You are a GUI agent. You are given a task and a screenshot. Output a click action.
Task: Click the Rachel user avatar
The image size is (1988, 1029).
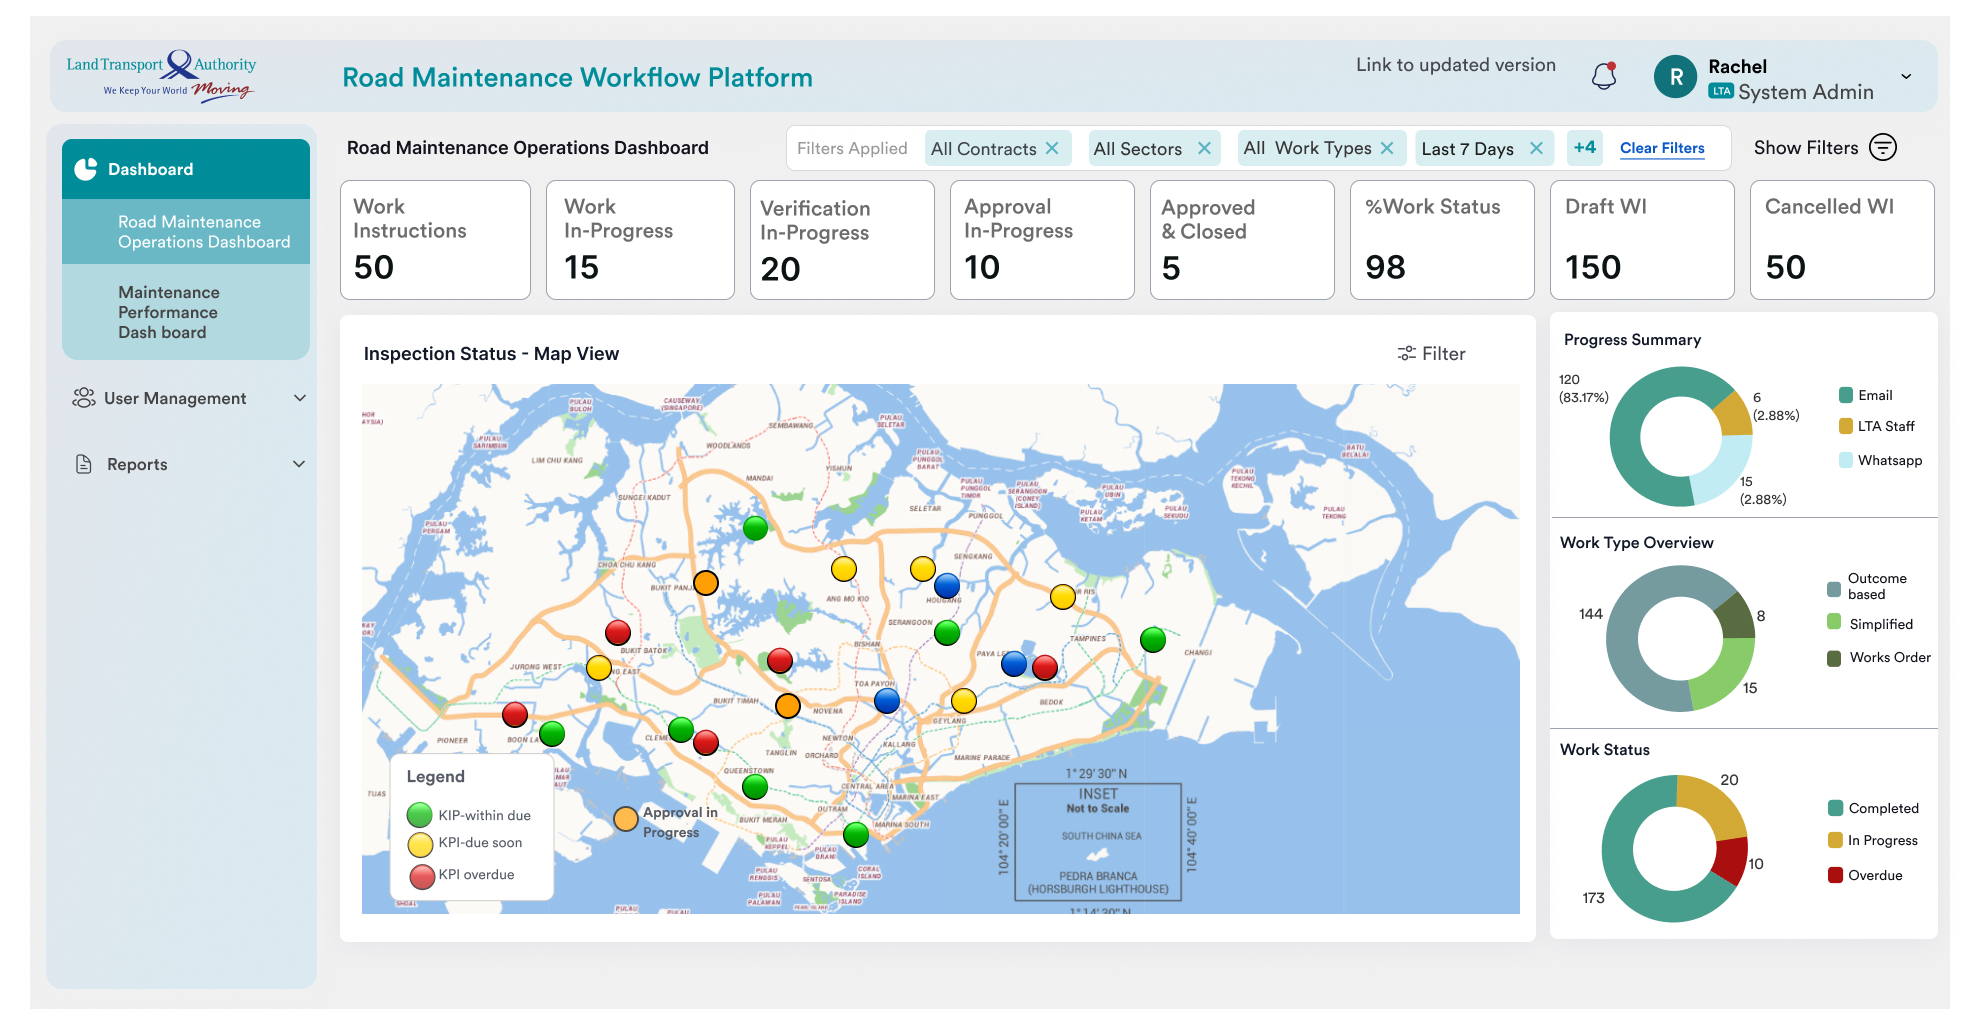(1676, 77)
